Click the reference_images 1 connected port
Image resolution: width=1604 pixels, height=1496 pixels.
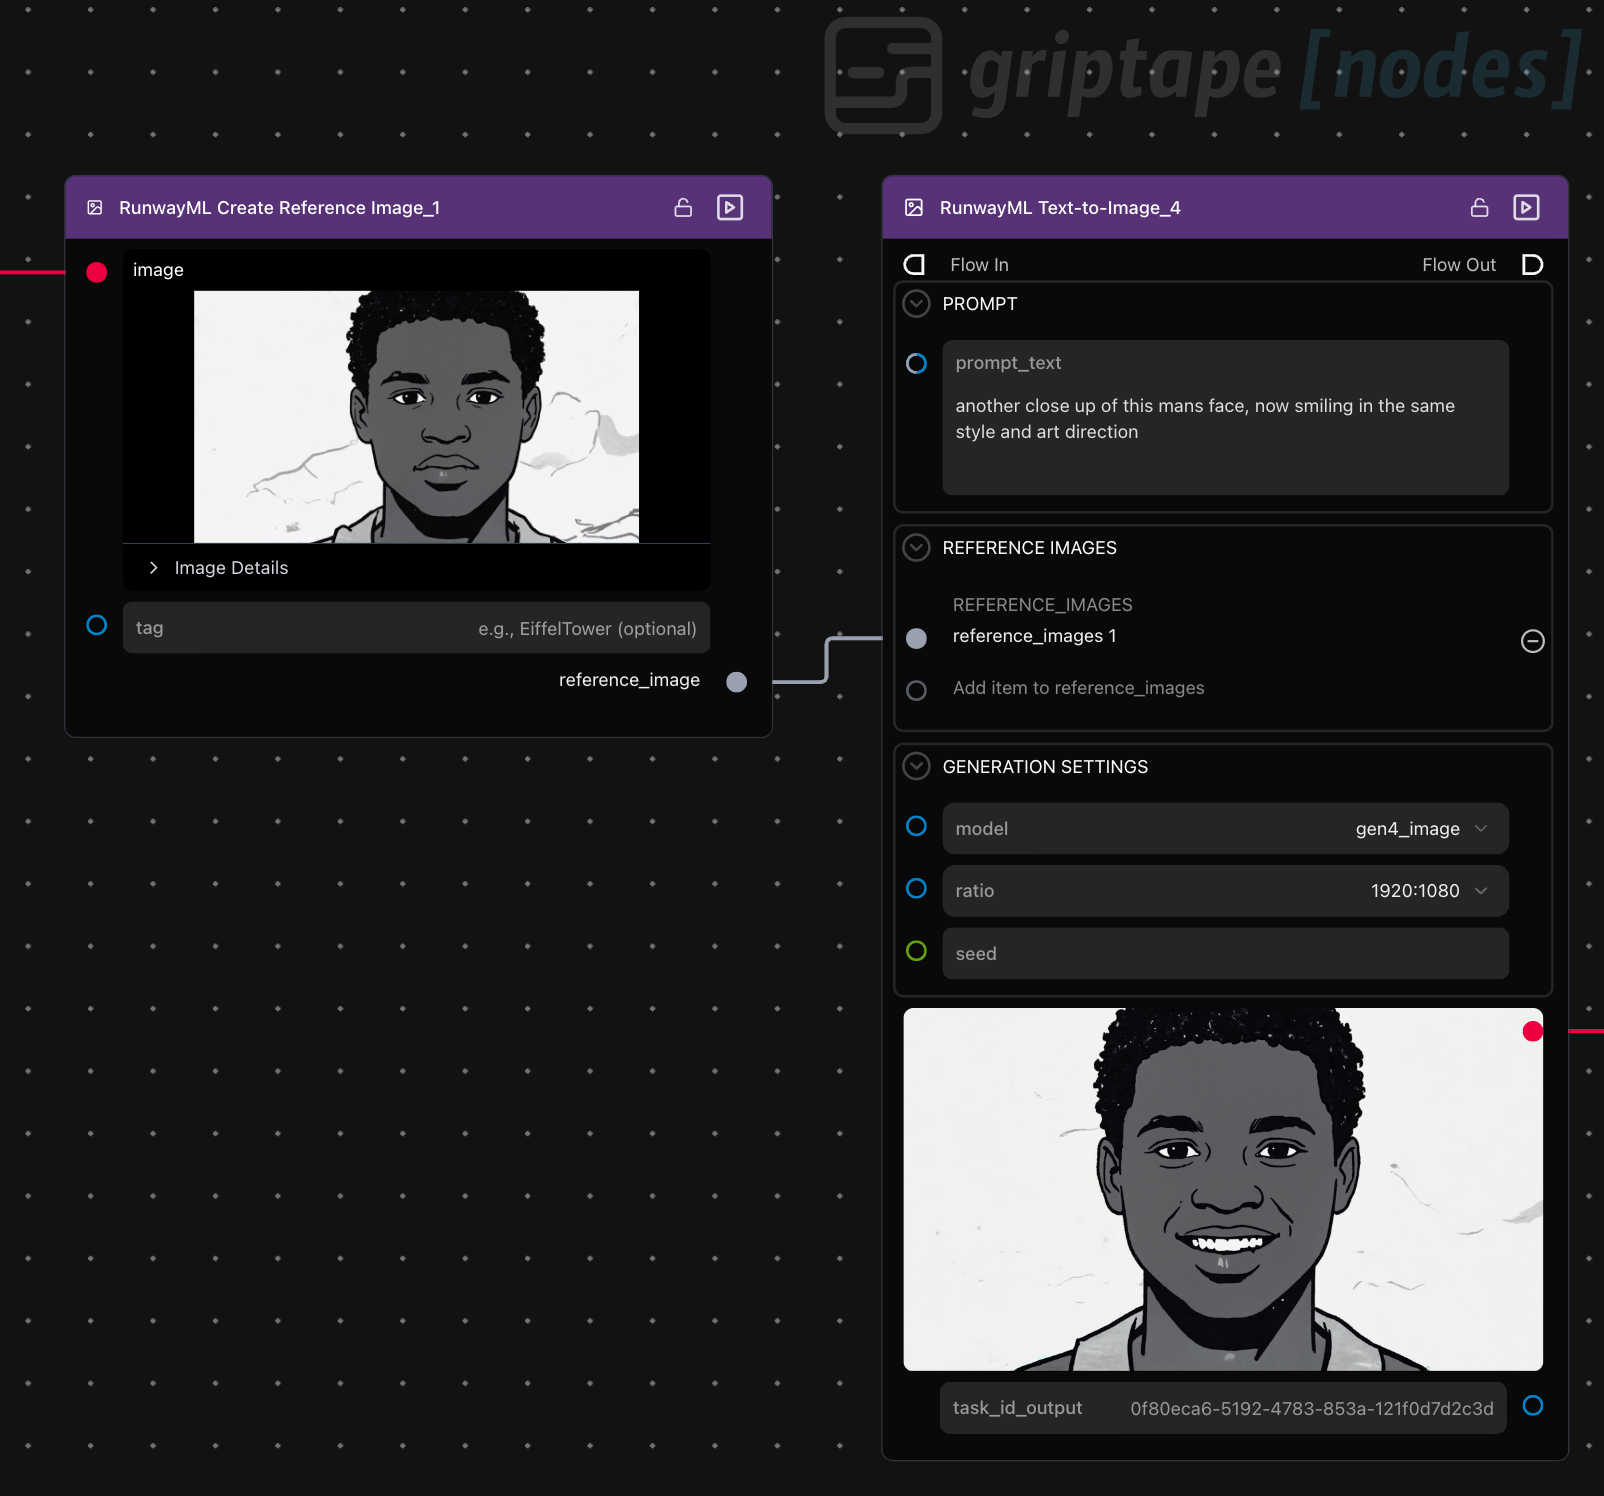click(x=916, y=639)
